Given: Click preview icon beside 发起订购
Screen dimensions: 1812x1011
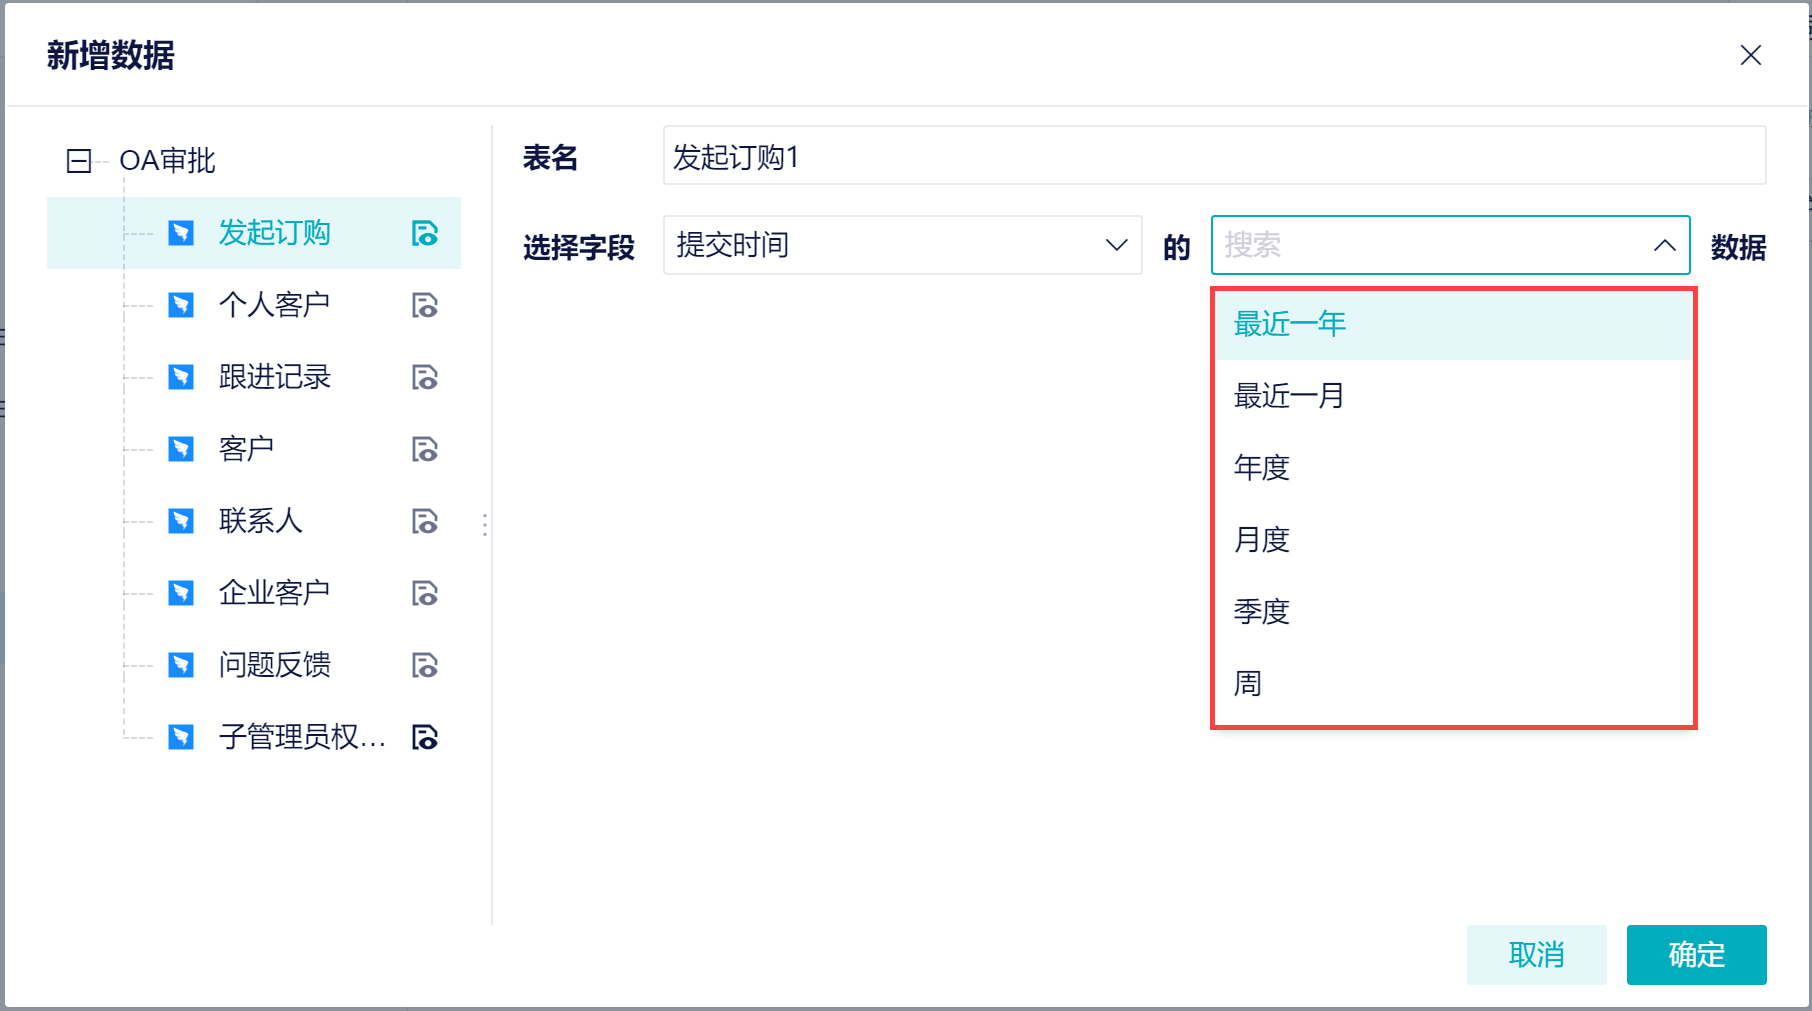Looking at the screenshot, I should [x=425, y=233].
